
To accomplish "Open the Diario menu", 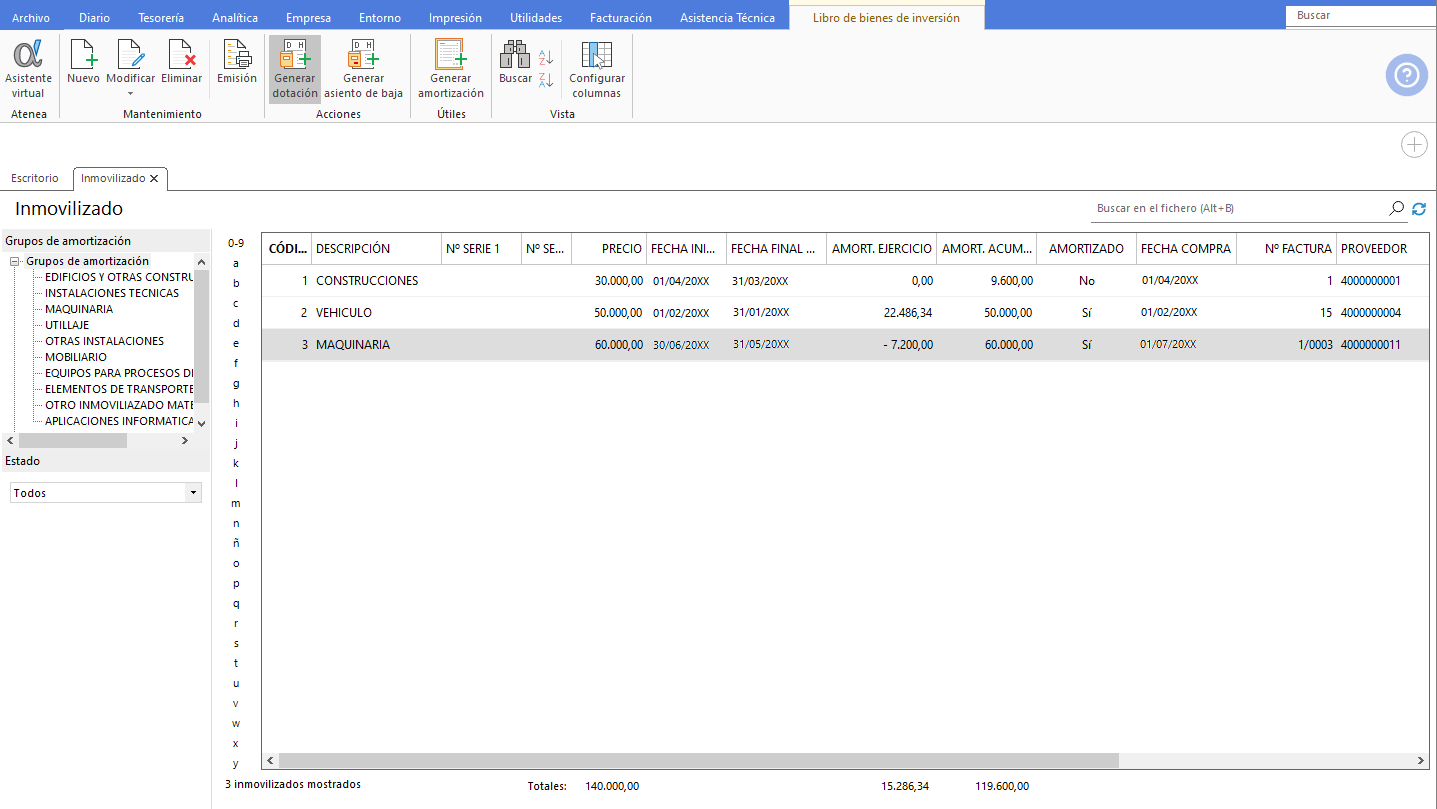I will click(94, 18).
